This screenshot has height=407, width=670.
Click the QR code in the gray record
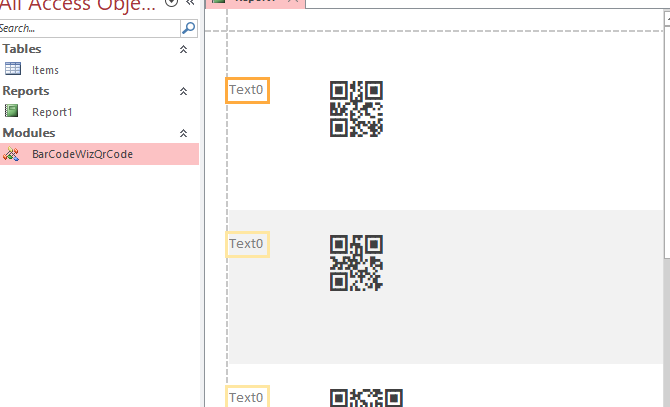click(x=356, y=263)
